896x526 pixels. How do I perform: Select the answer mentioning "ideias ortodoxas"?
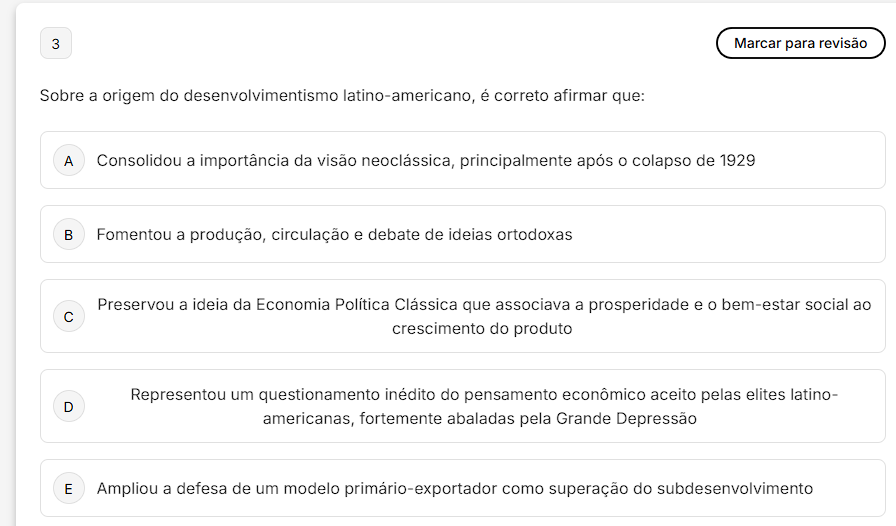[x=334, y=235]
